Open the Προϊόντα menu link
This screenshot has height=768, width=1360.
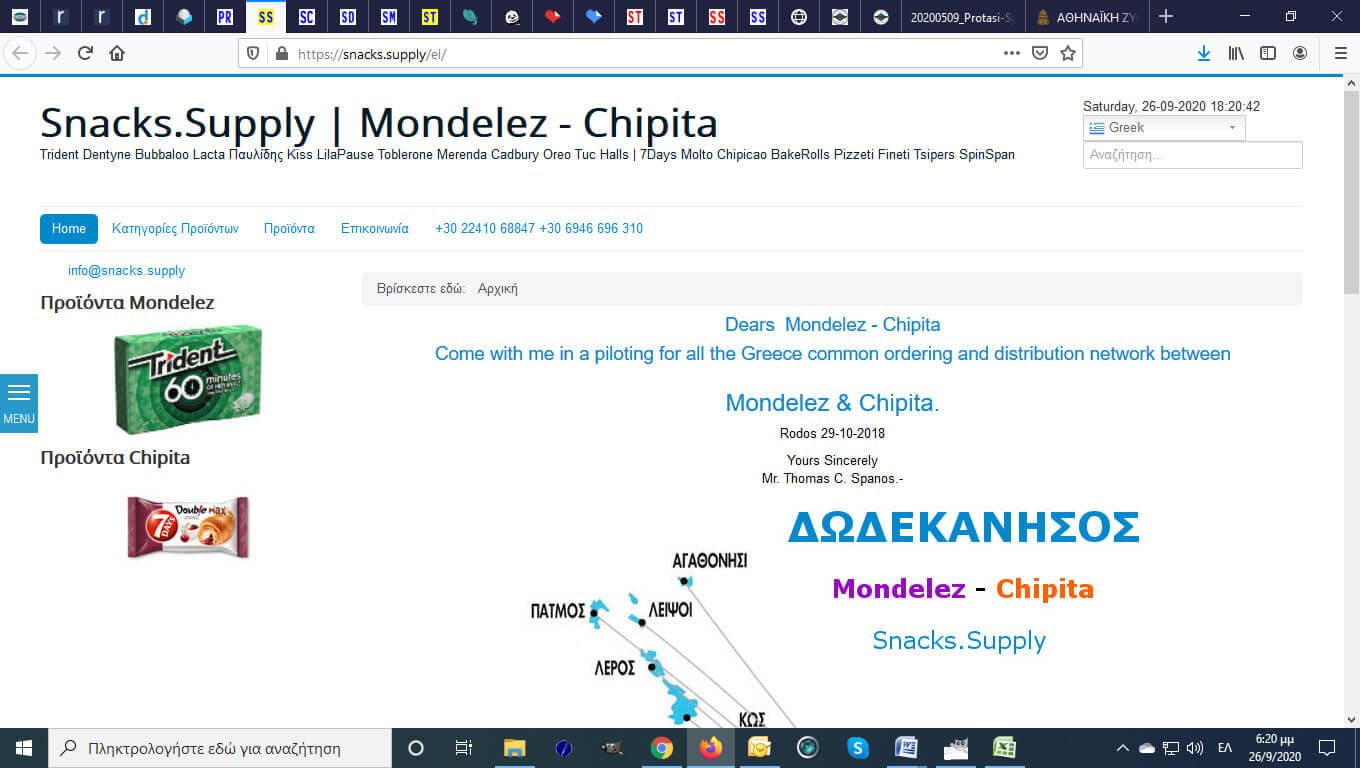pos(289,228)
